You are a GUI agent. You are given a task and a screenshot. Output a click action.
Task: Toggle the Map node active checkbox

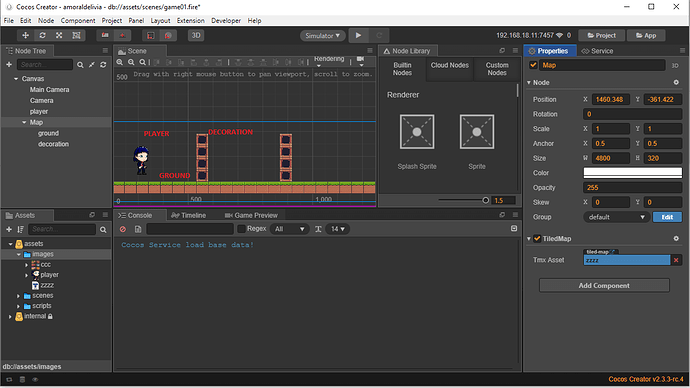[533, 65]
